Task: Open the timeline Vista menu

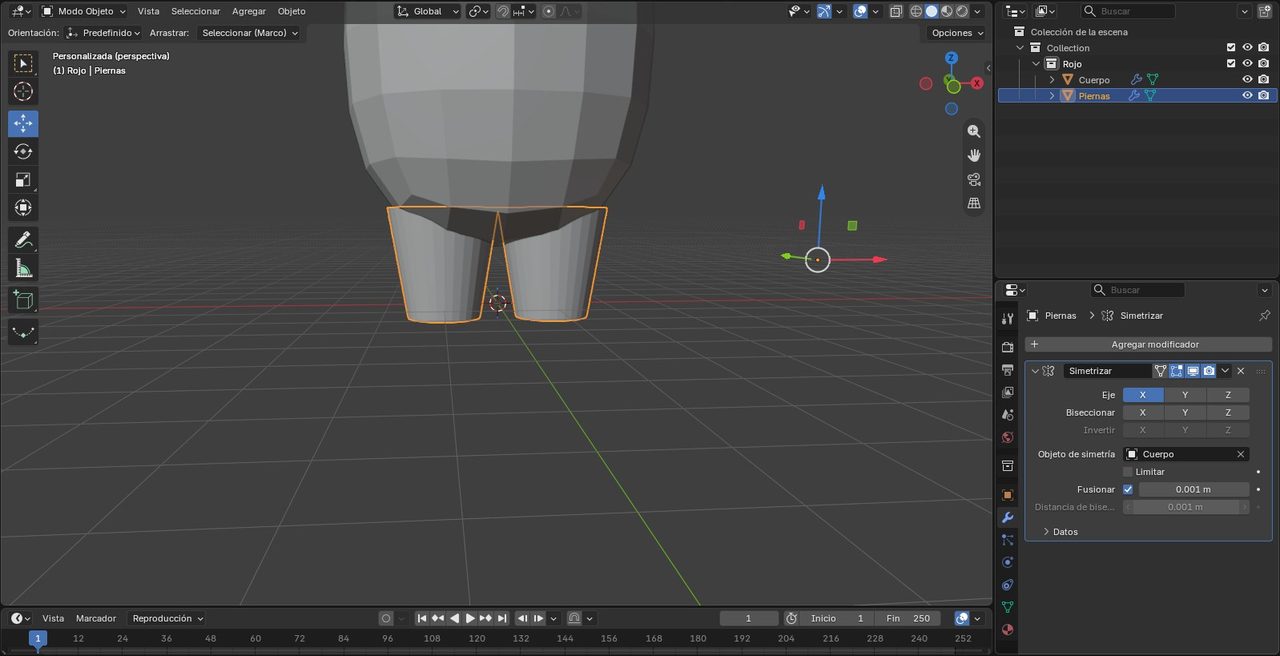Action: (53, 618)
